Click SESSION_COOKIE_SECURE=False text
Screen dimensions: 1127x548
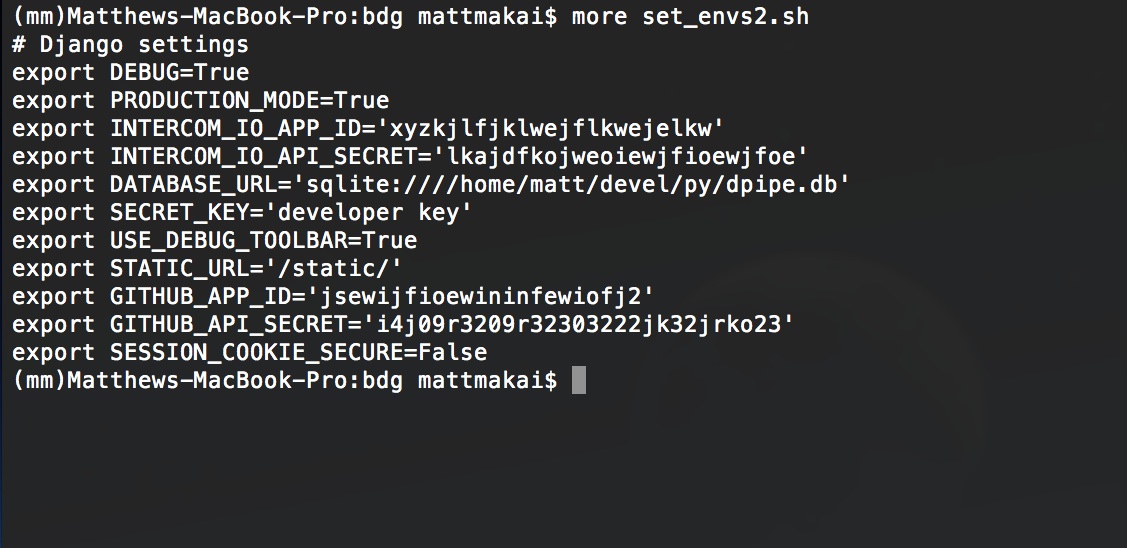pyautogui.click(x=298, y=352)
